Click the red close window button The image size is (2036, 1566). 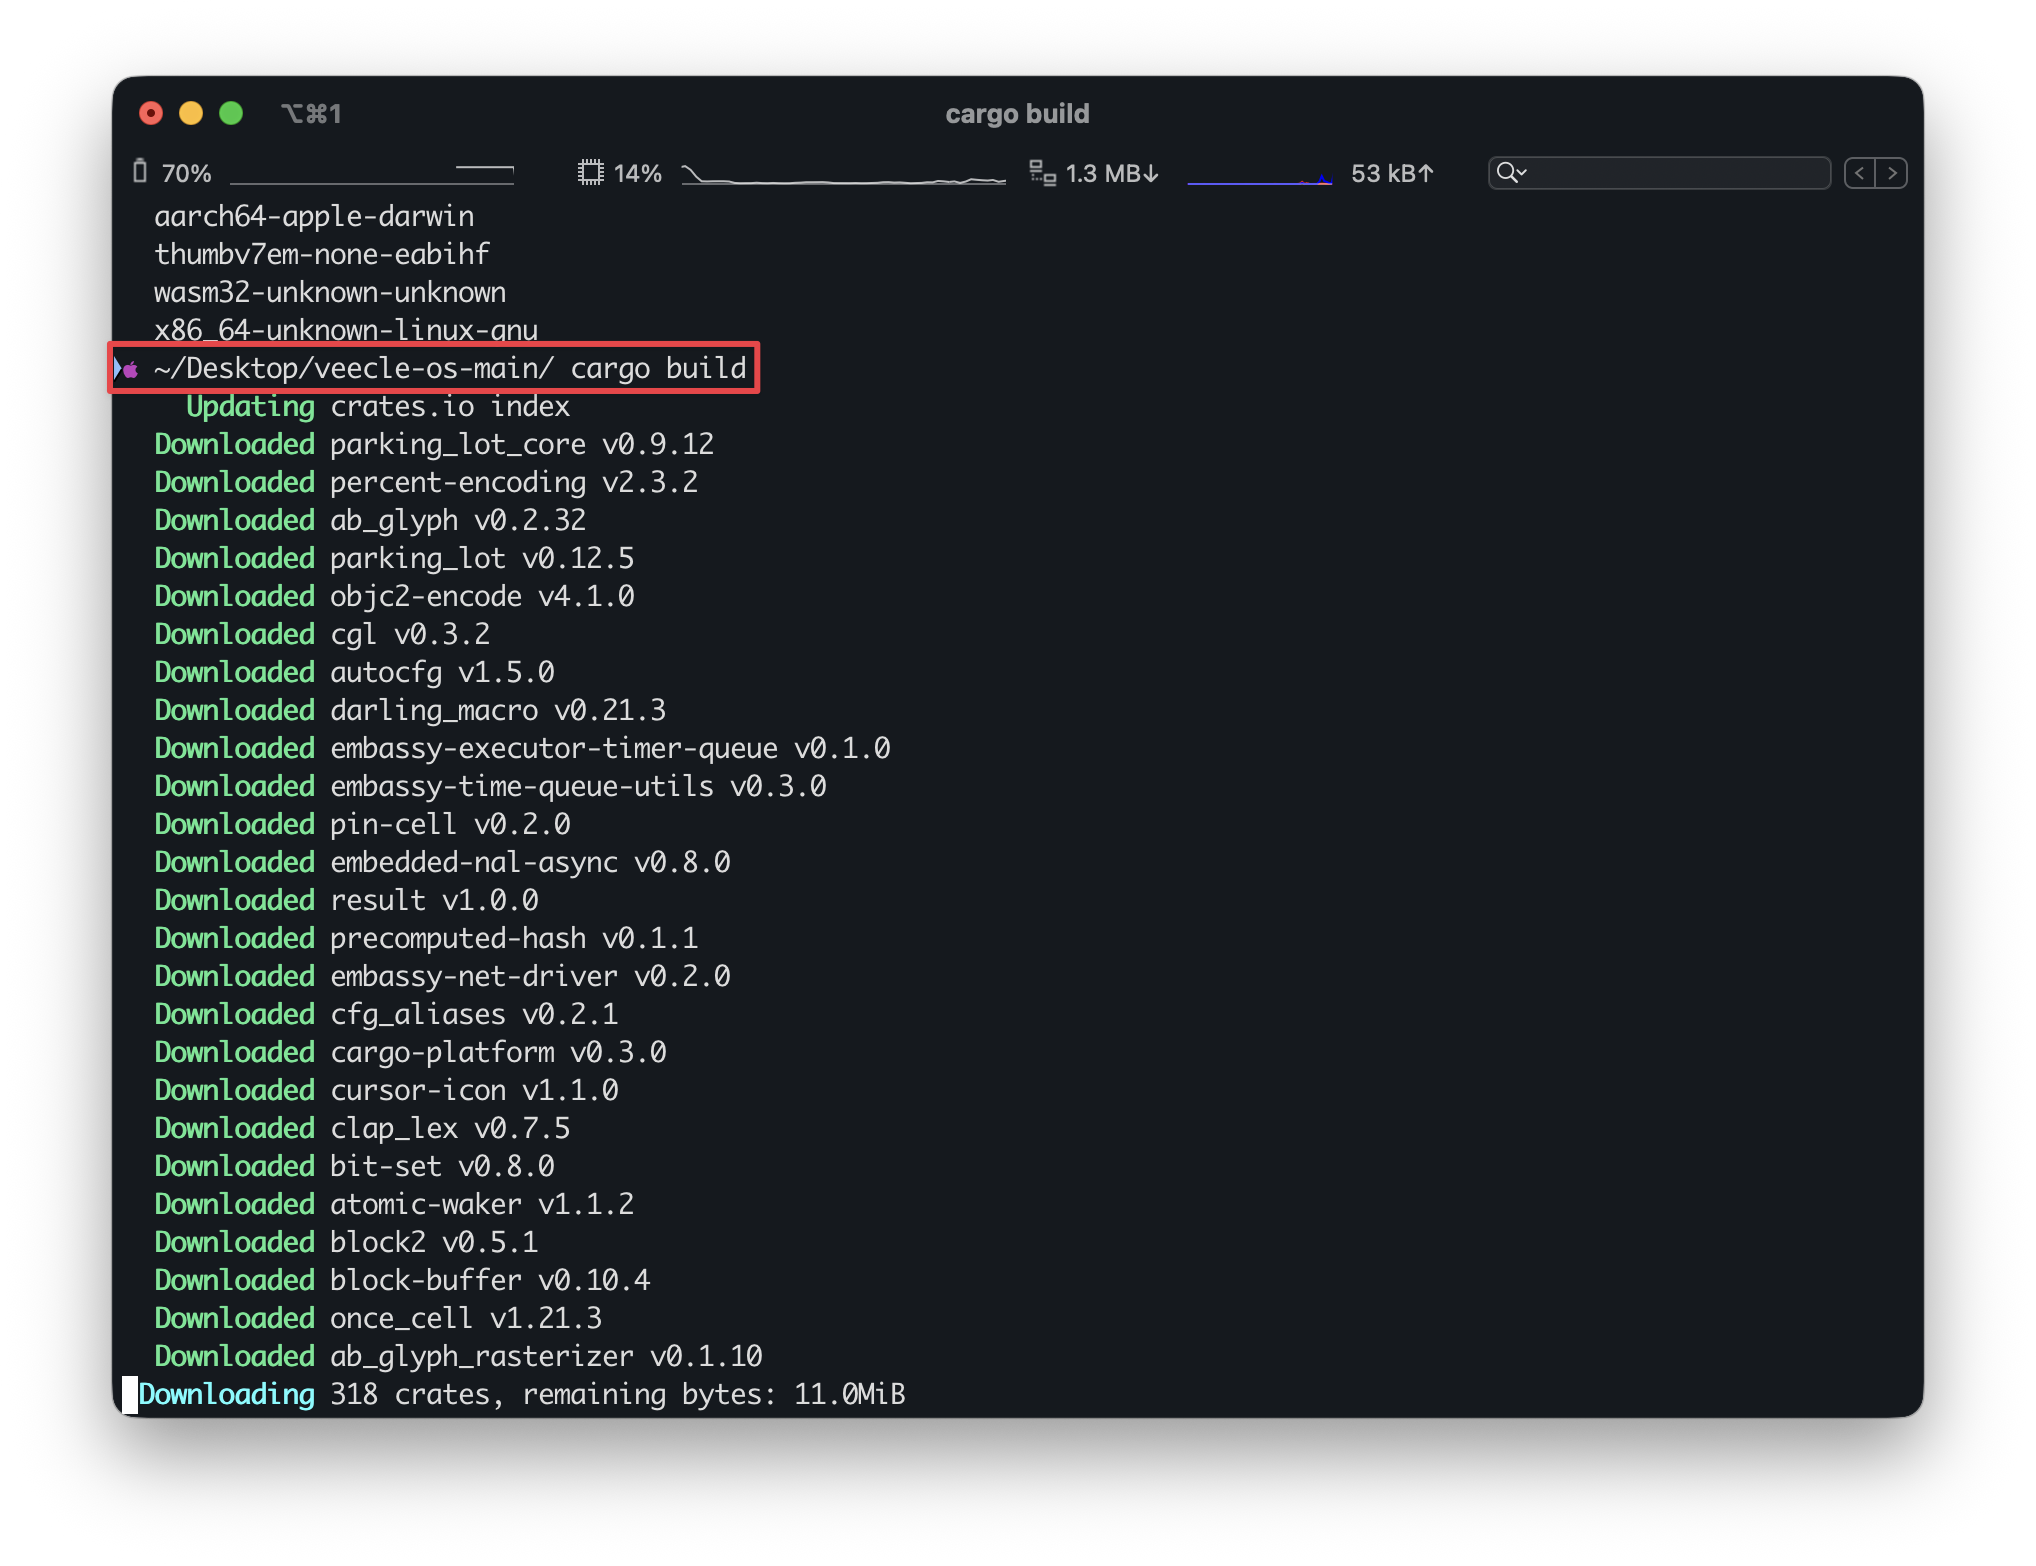(151, 113)
